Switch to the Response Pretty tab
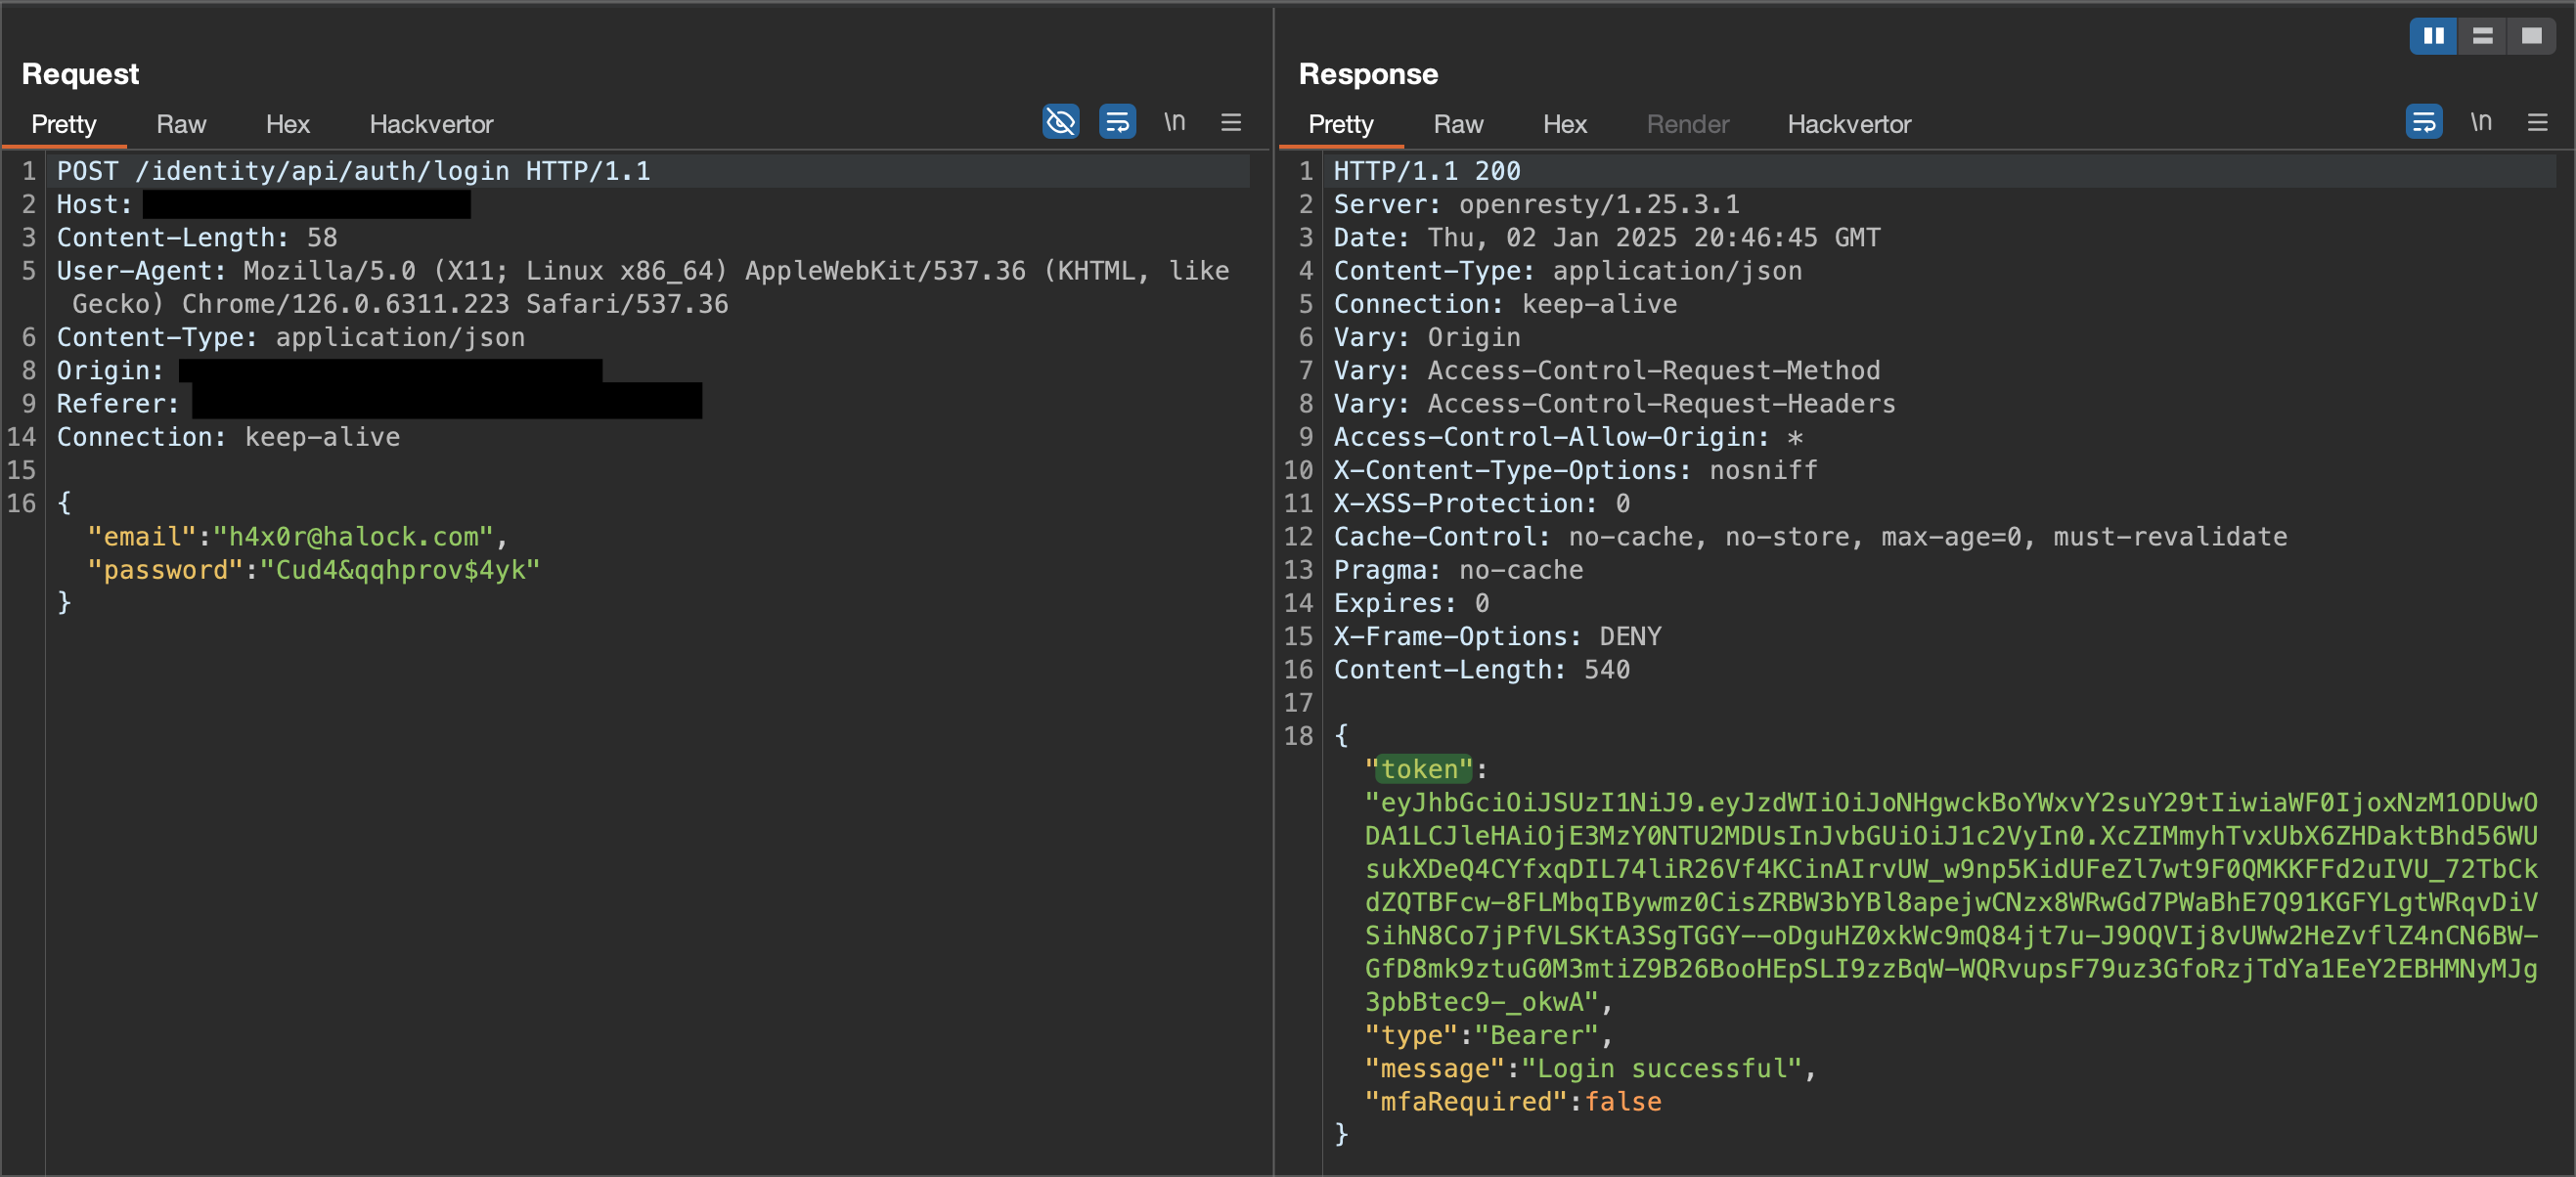Screen dimensions: 2576x1177 tap(1340, 124)
